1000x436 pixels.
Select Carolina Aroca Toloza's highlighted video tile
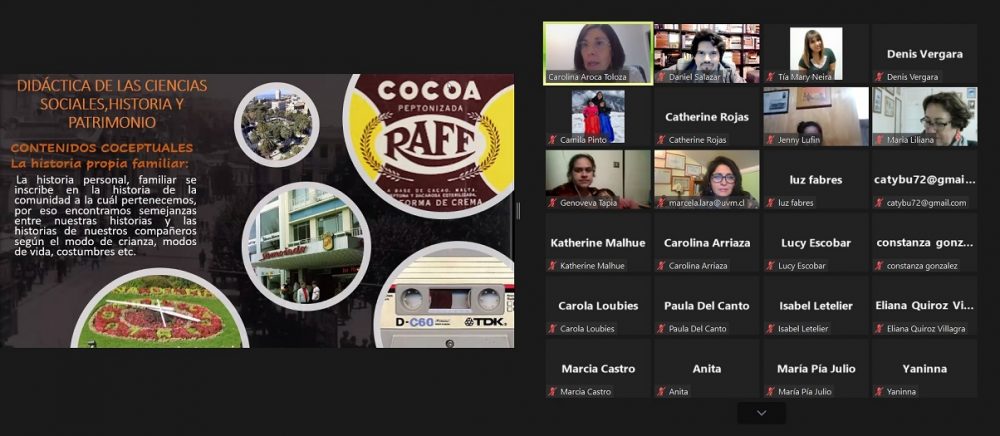pyautogui.click(x=598, y=54)
